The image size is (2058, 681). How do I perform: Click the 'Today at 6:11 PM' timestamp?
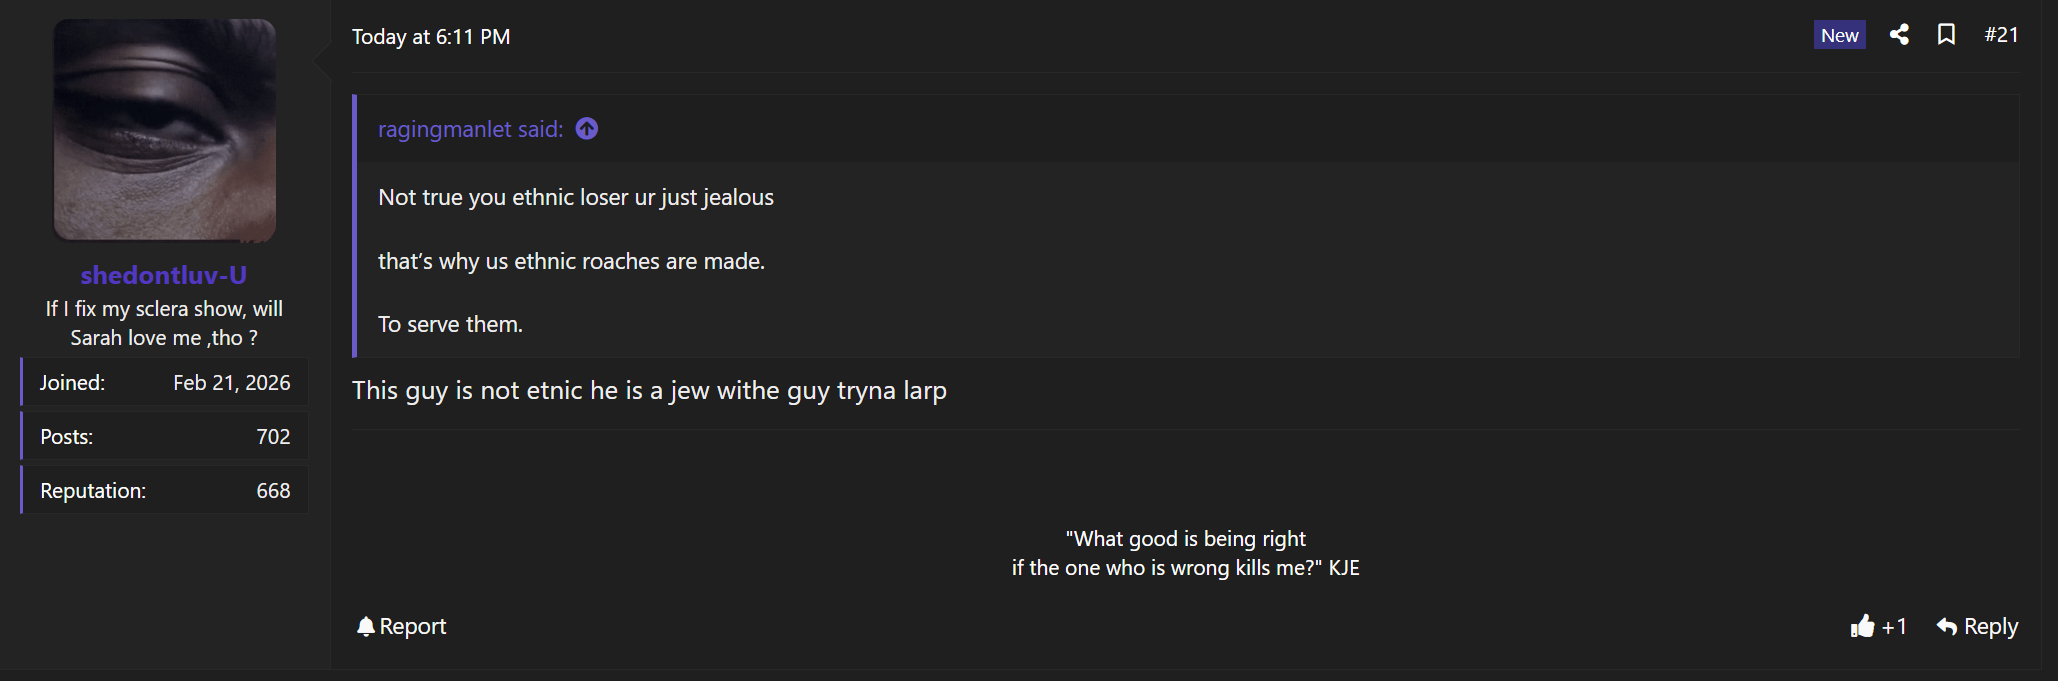(431, 37)
